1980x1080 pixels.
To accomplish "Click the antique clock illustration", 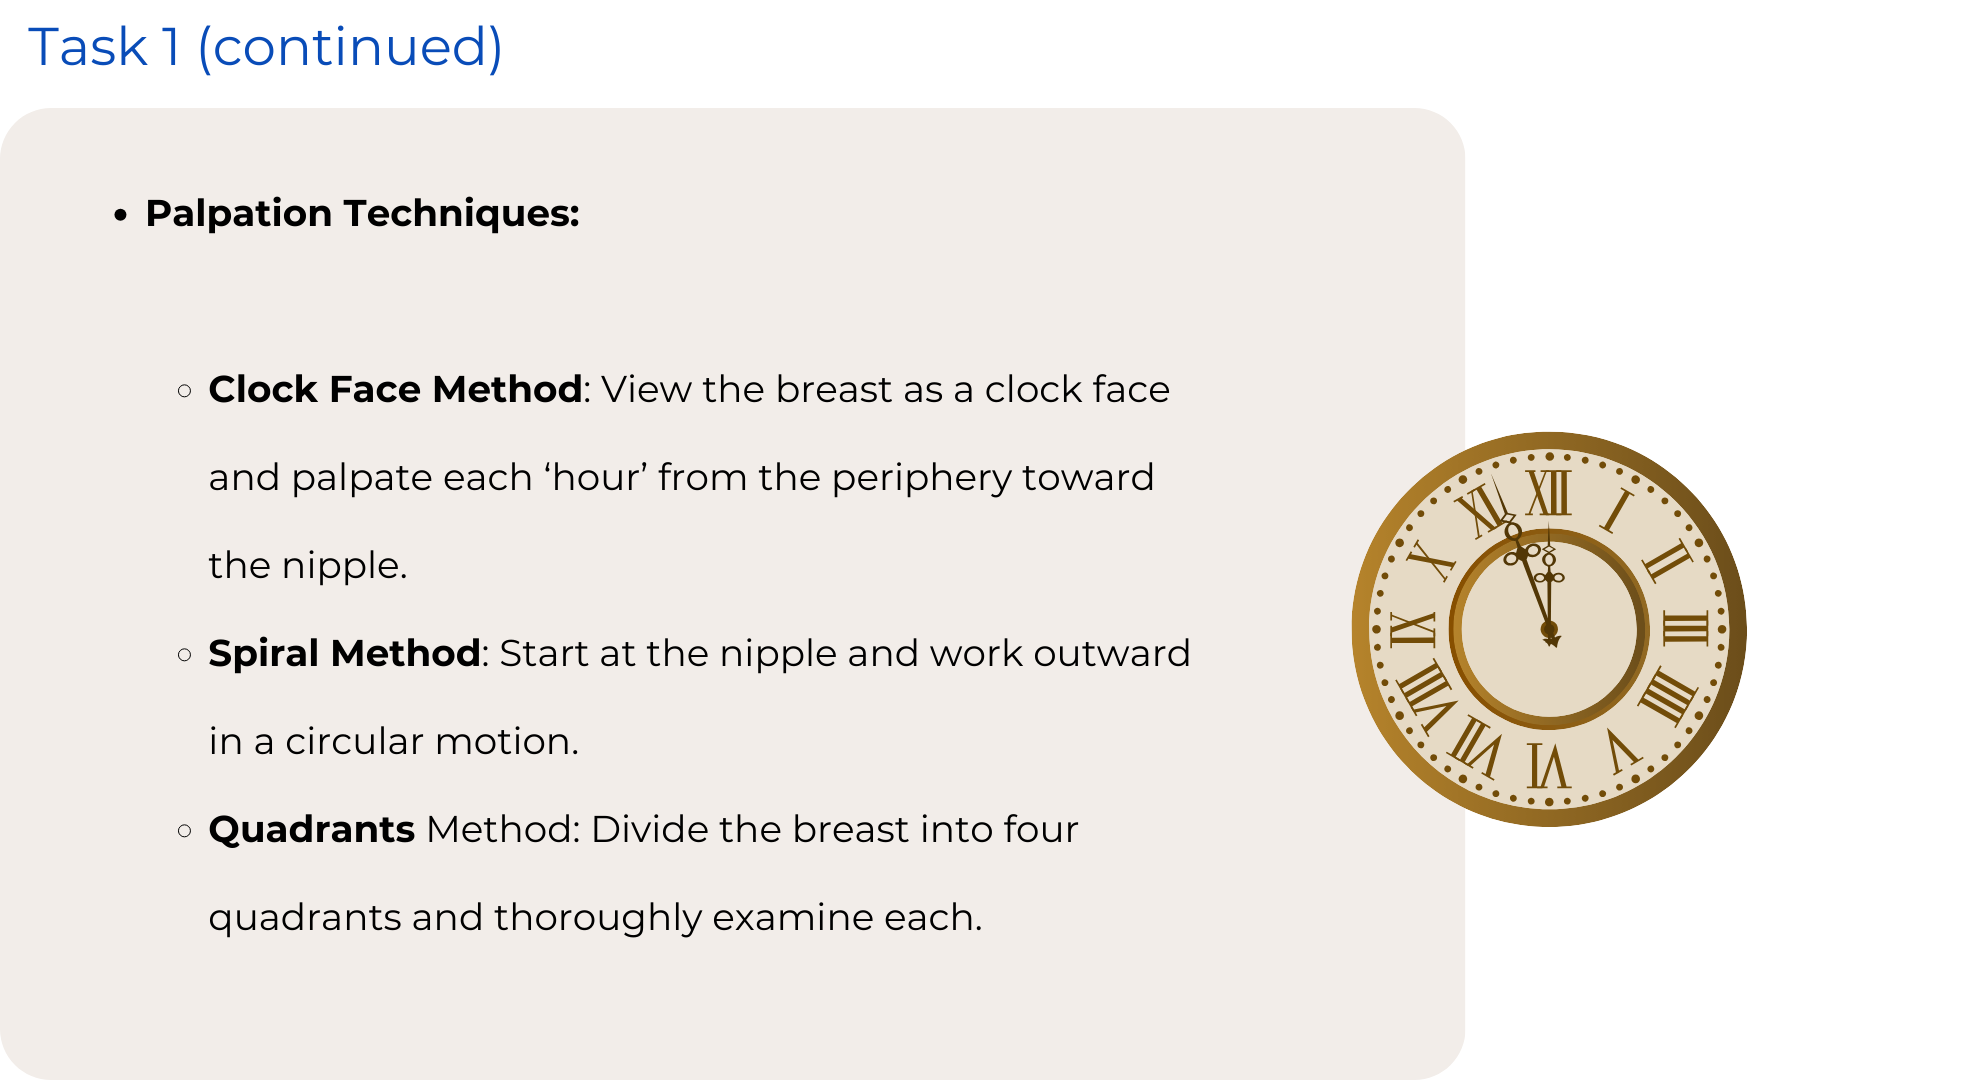I will tap(1549, 629).
